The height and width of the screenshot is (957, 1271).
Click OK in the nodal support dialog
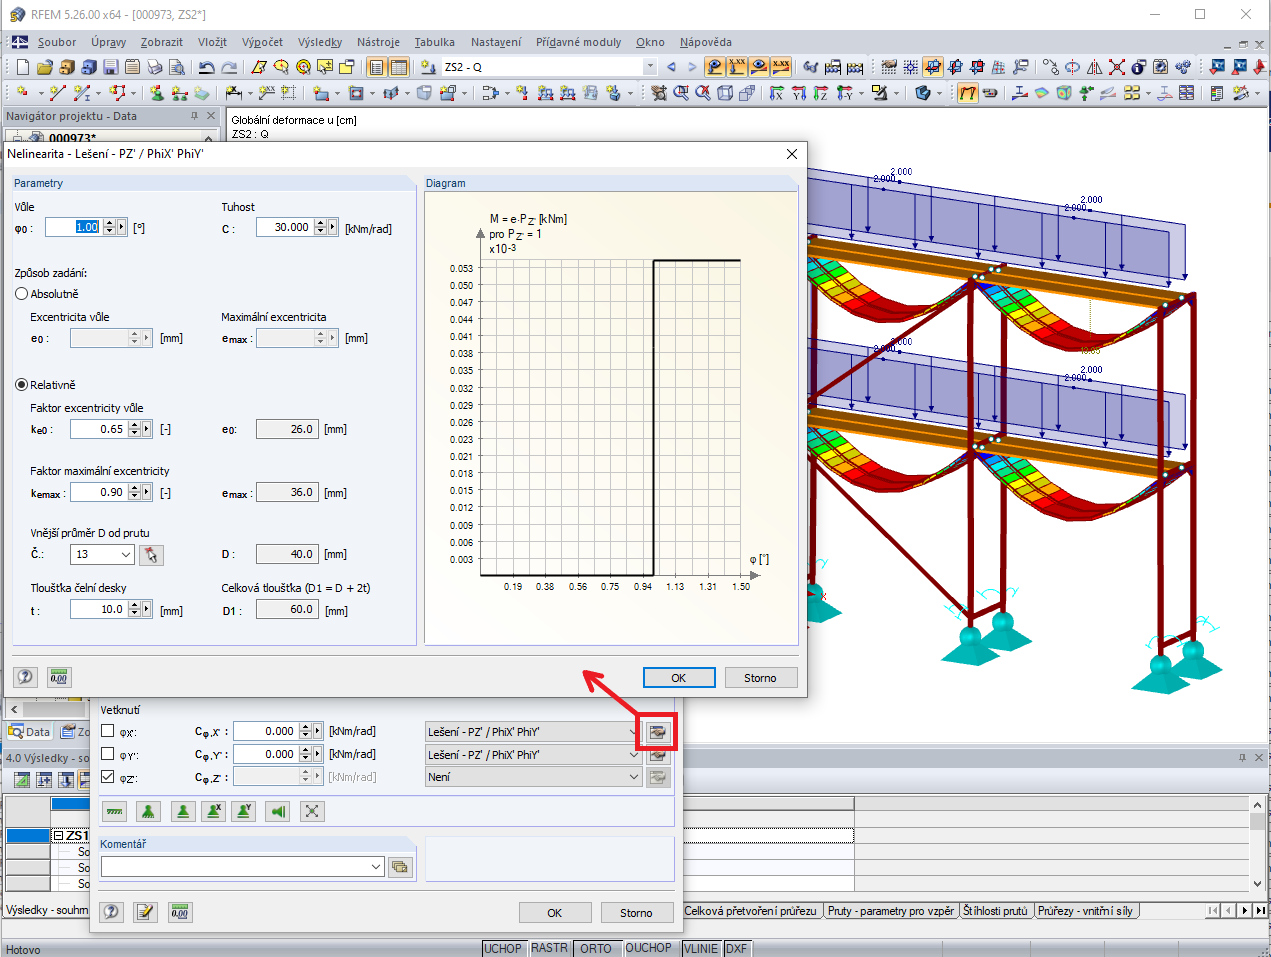555,913
